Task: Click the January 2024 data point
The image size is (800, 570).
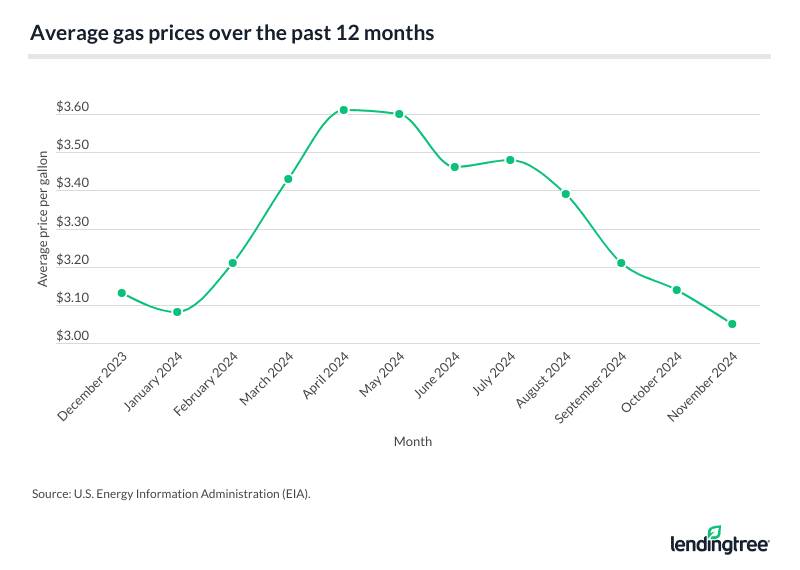Action: [x=177, y=312]
